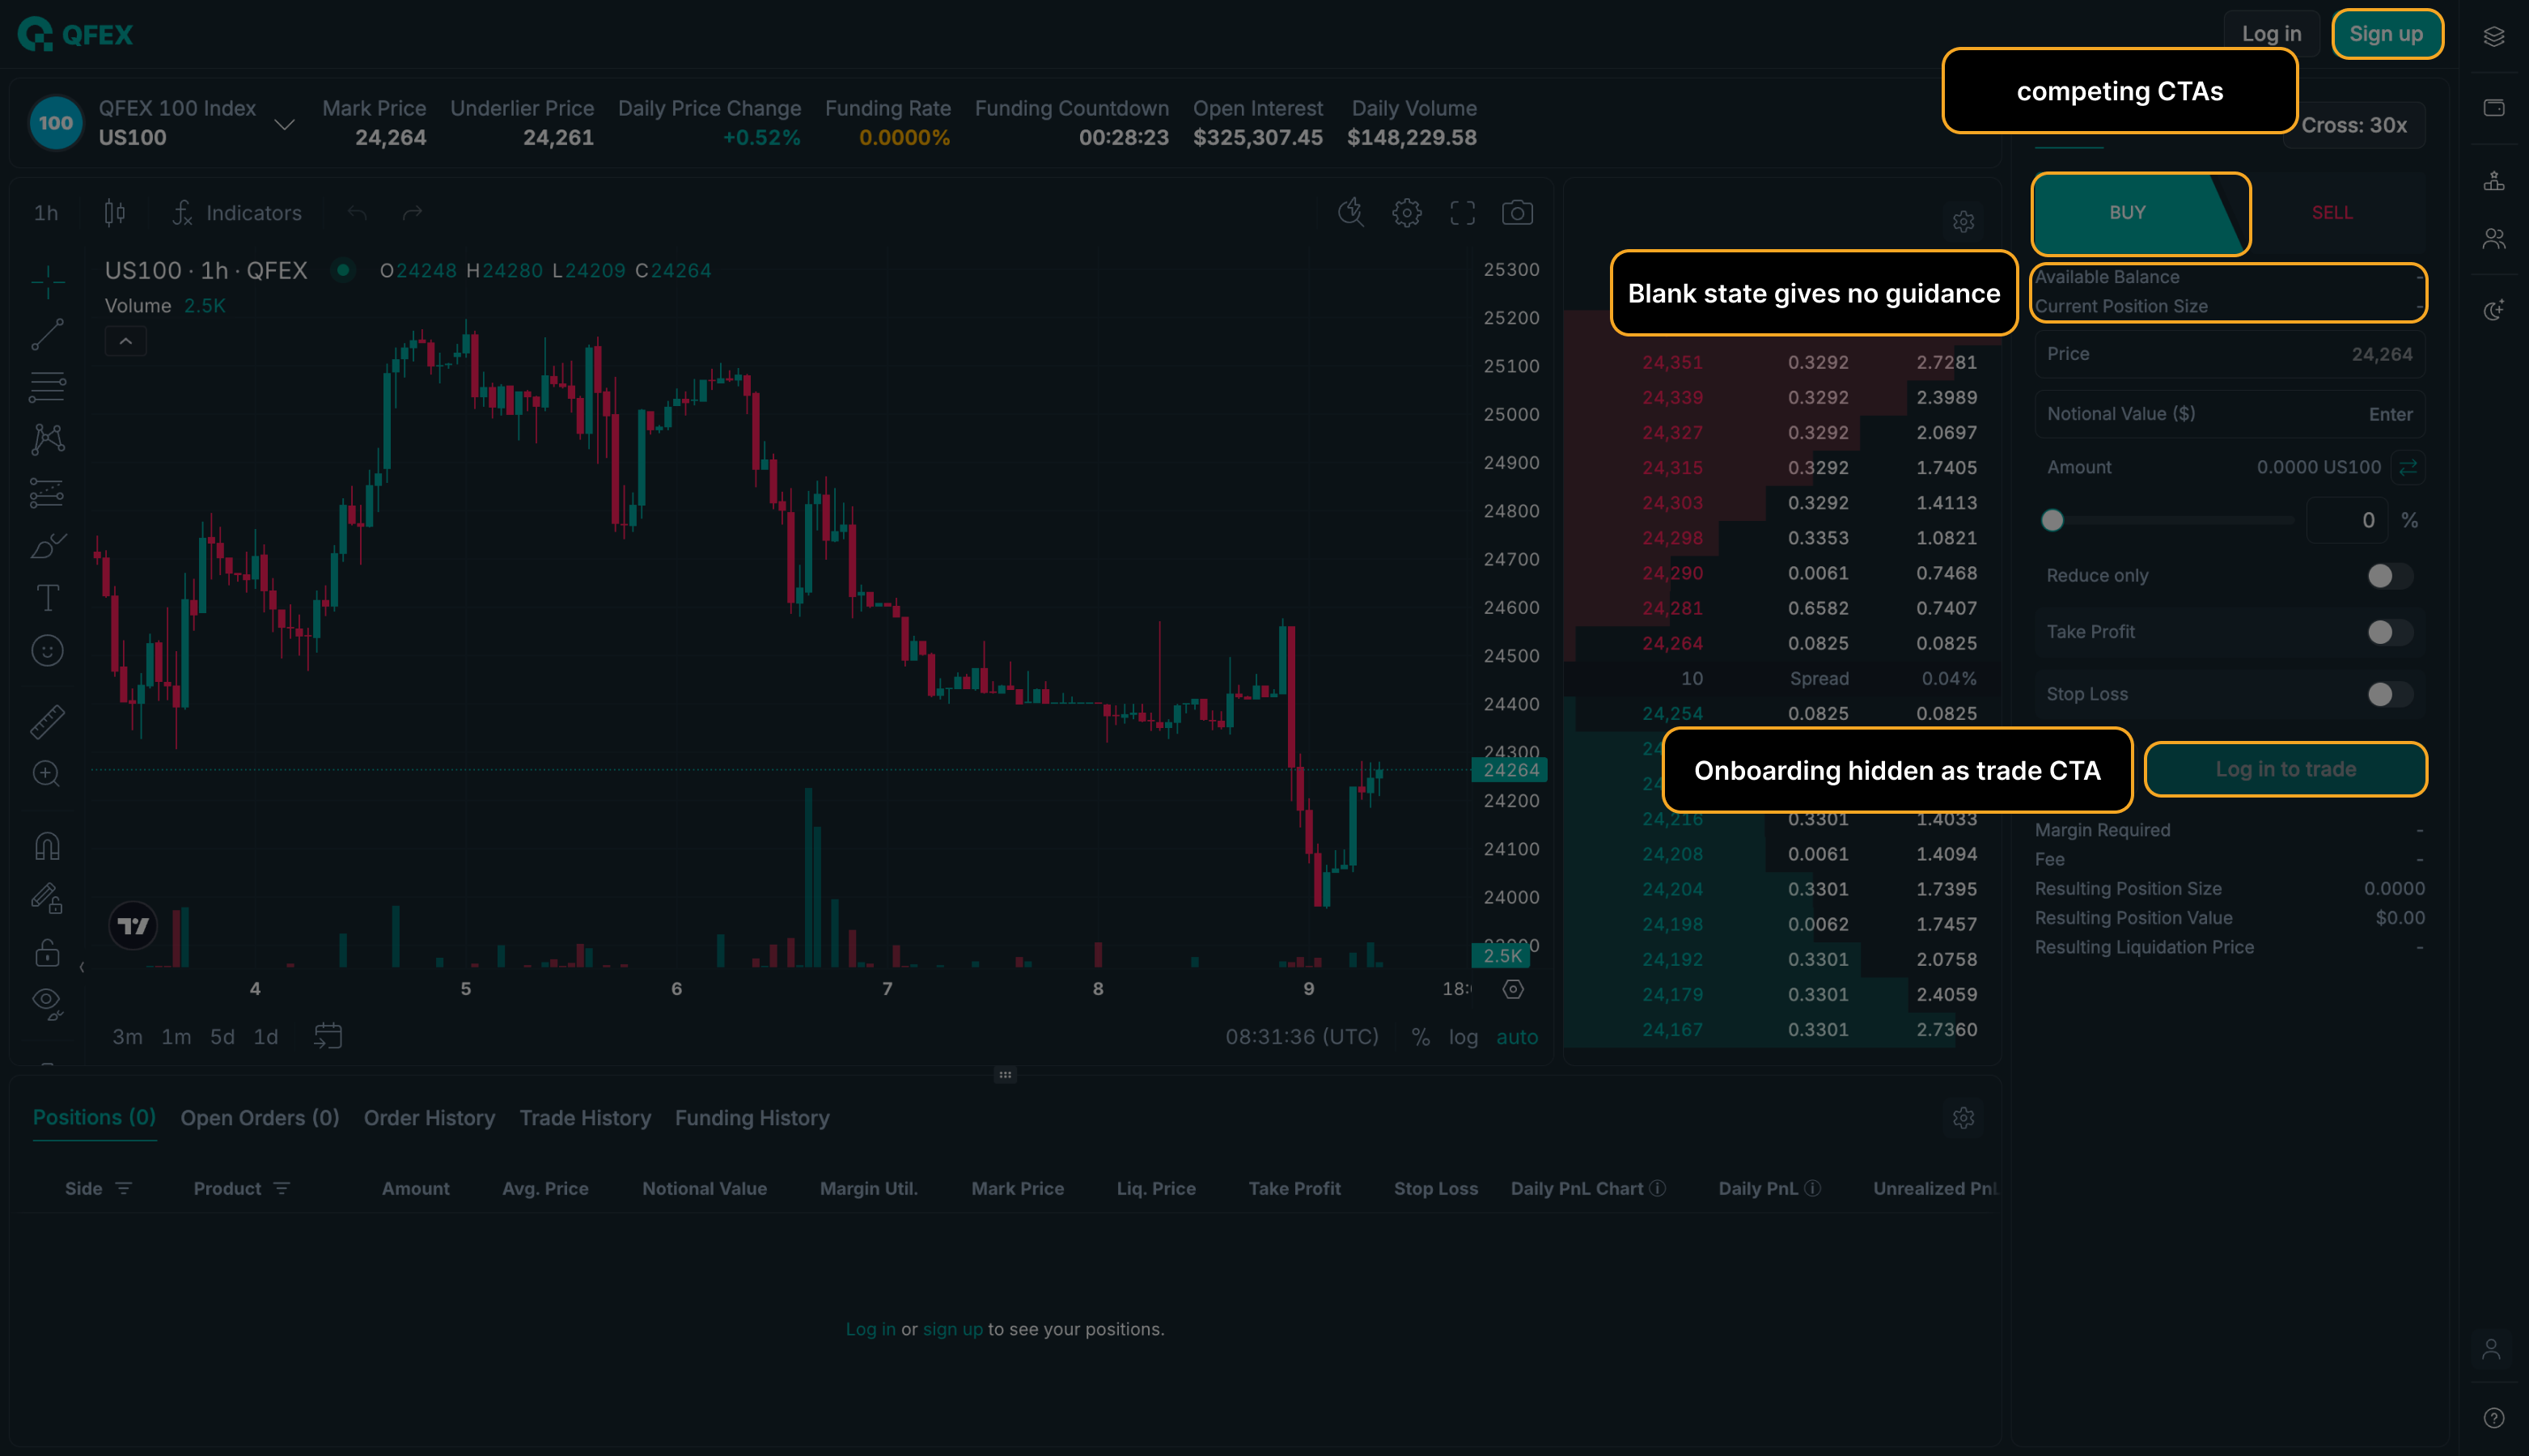The width and height of the screenshot is (2529, 1456).
Task: Expand the US100 product selector chevron
Action: [x=284, y=124]
